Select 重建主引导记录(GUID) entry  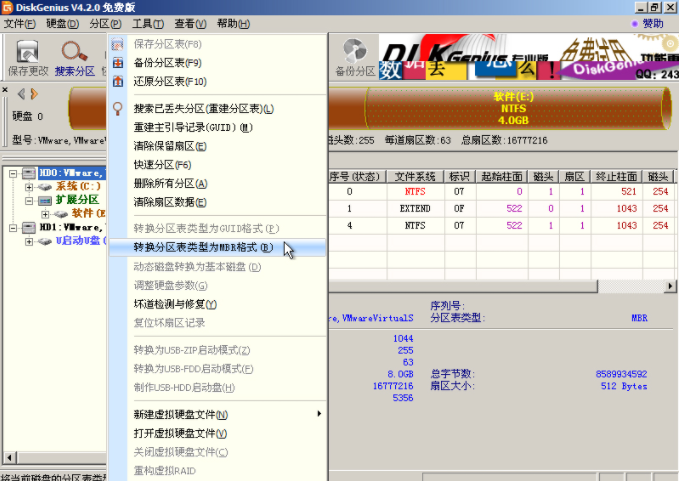(218, 127)
